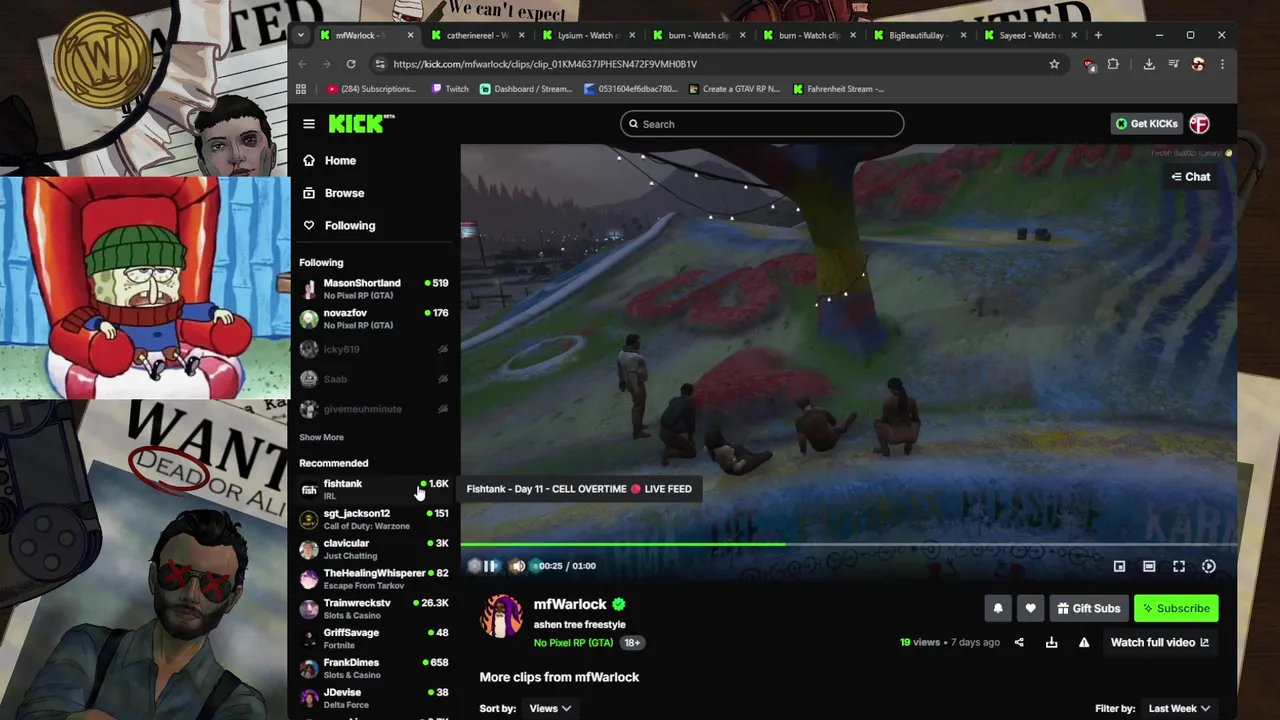Click into the Kick Search field

(x=762, y=124)
